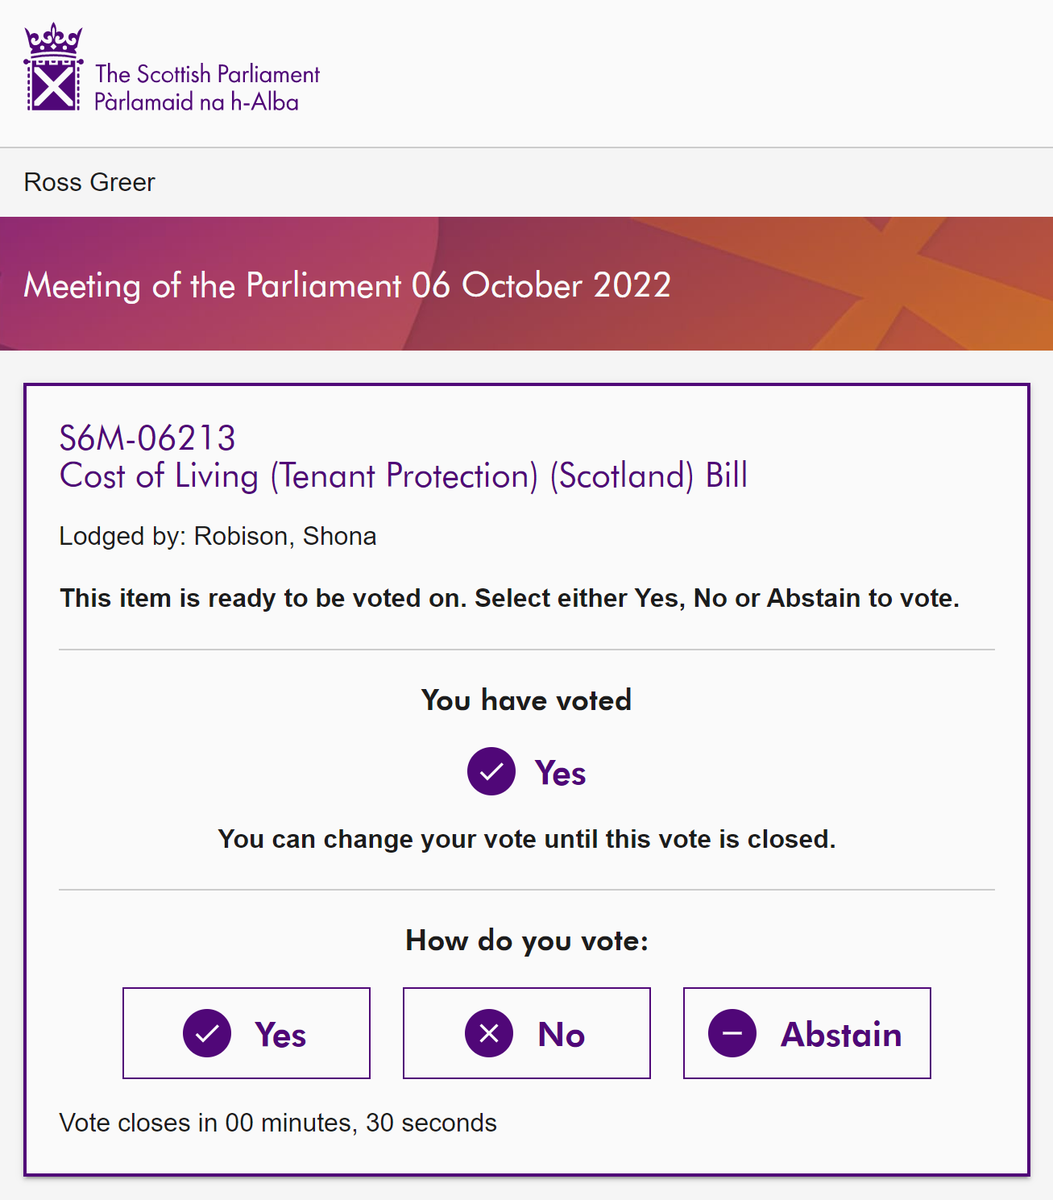Image resolution: width=1053 pixels, height=1200 pixels.
Task: Click the Meeting of the Parliament banner heading
Action: click(x=347, y=286)
